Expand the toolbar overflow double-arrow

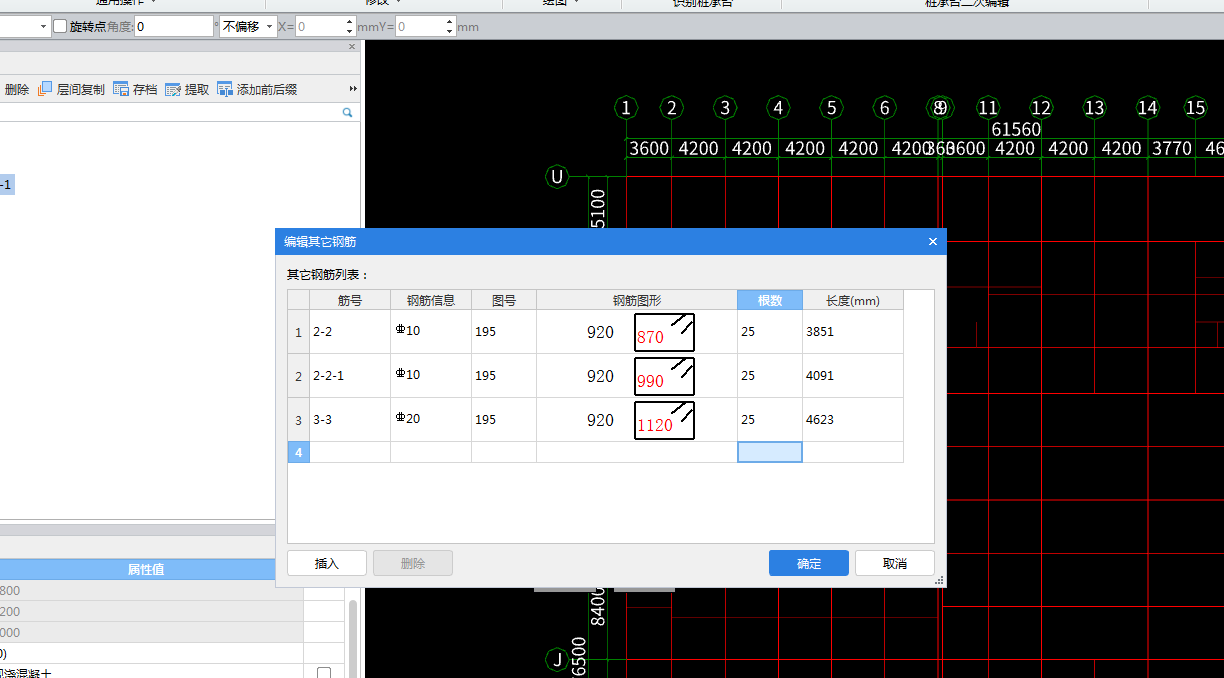(353, 89)
